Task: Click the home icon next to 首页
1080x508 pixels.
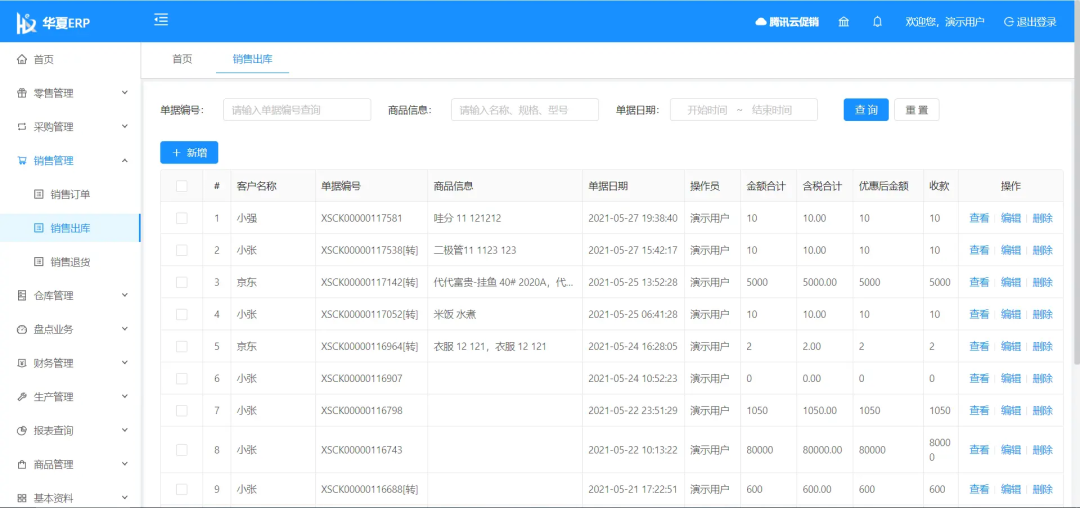Action: [21, 60]
